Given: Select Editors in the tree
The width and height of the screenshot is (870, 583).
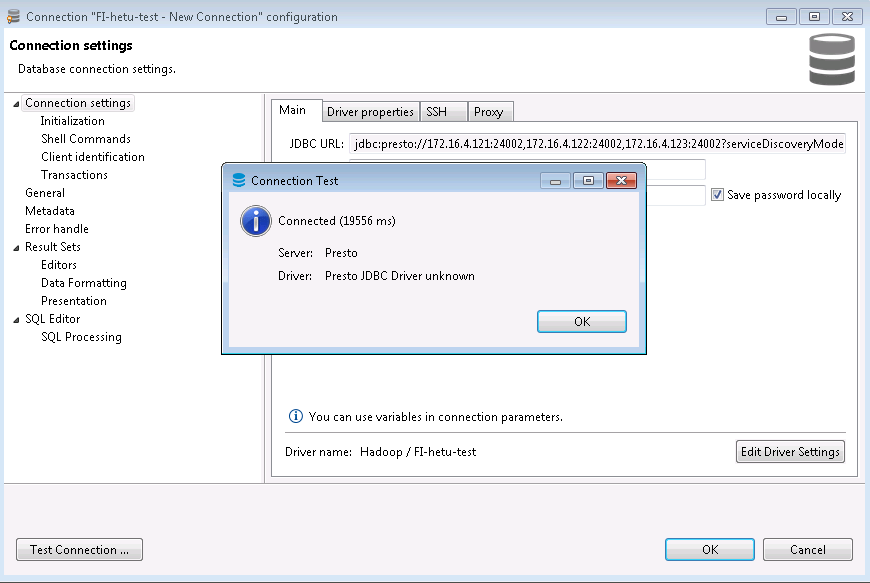Looking at the screenshot, I should coord(59,265).
